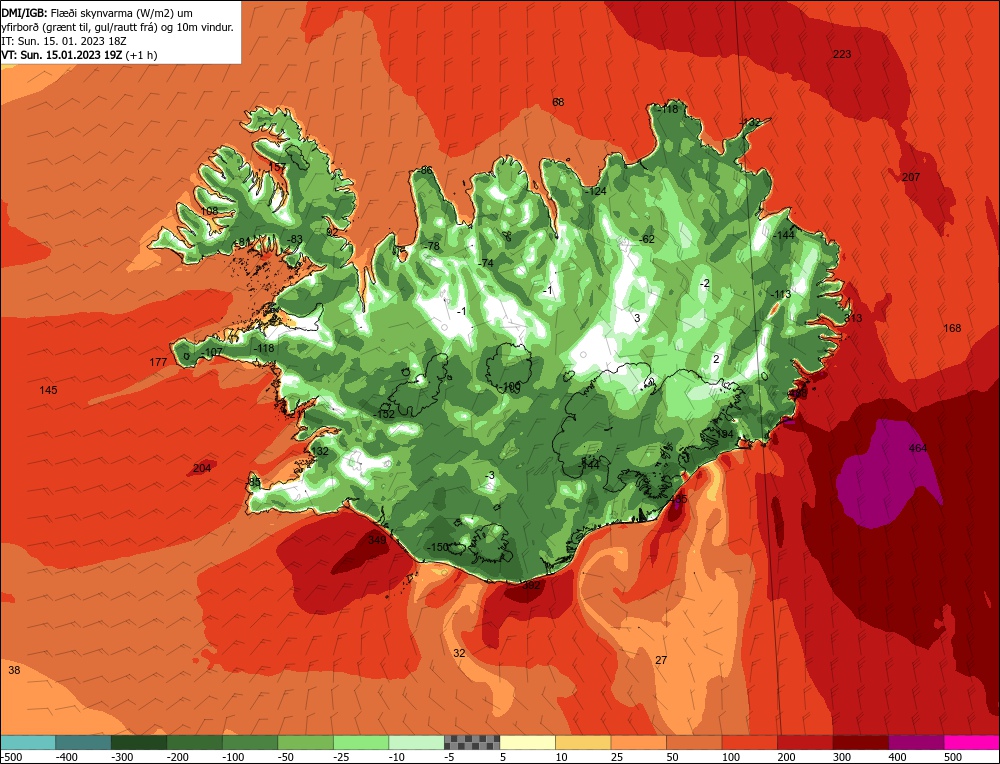Select the checkered swatch between -5 and 5
Image resolution: width=1000 pixels, height=764 pixels.
(x=472, y=742)
